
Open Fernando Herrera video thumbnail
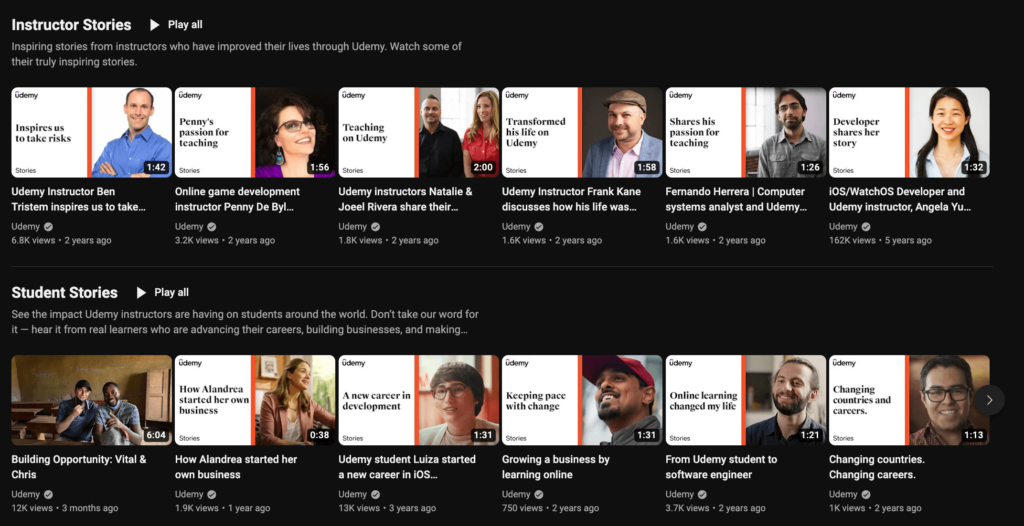(746, 132)
